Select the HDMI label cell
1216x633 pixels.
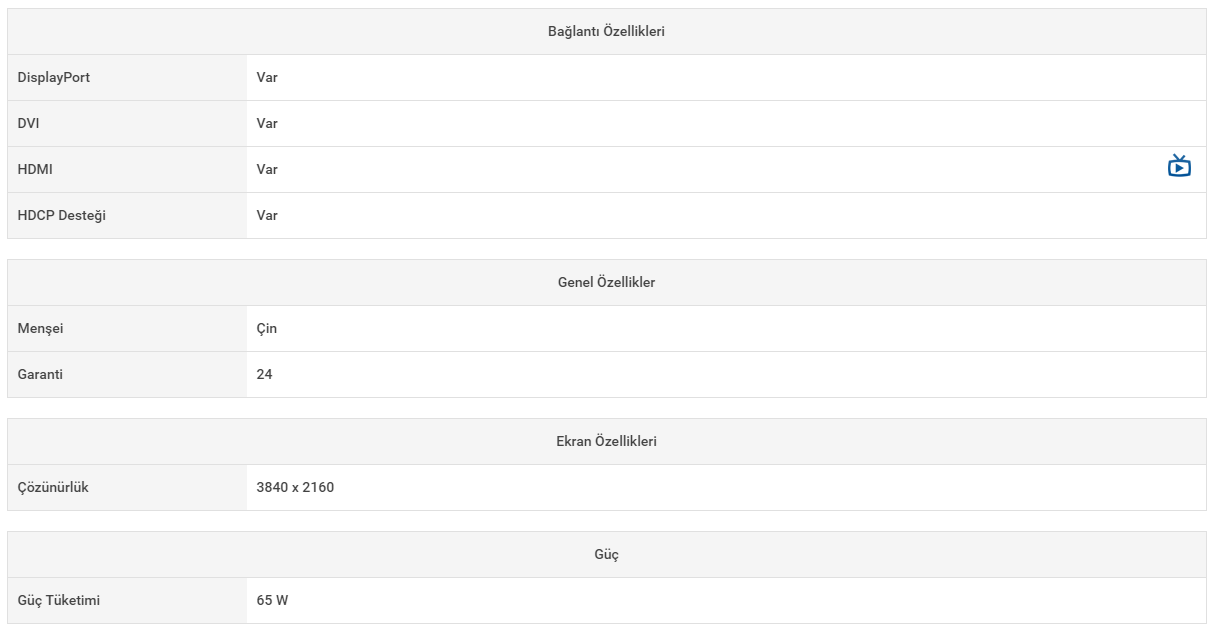(x=127, y=169)
